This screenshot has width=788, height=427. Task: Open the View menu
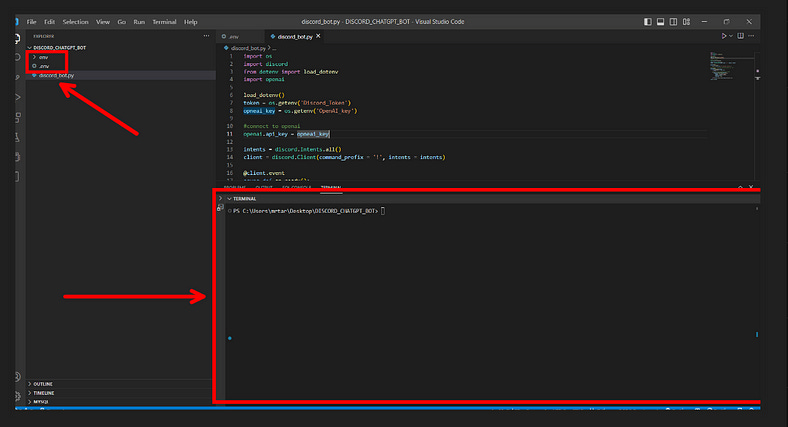[103, 22]
